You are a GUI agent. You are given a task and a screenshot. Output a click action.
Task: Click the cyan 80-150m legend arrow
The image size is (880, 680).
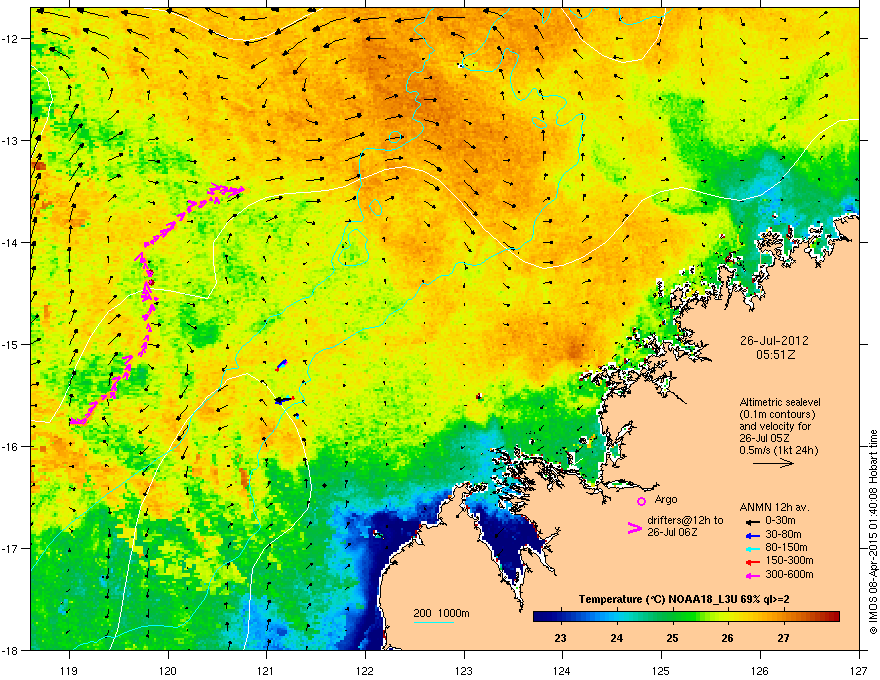pyautogui.click(x=752, y=548)
